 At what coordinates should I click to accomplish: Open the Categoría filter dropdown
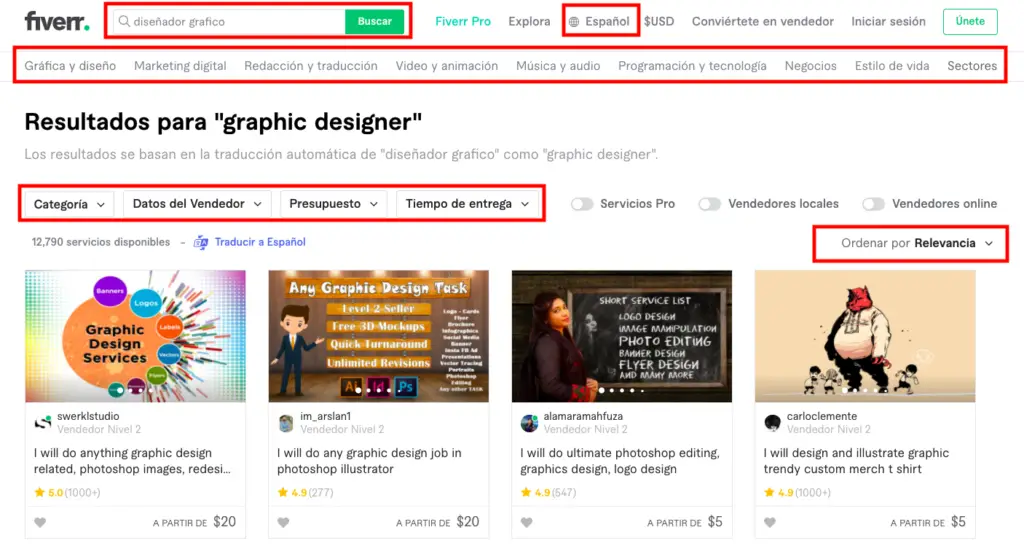click(69, 204)
